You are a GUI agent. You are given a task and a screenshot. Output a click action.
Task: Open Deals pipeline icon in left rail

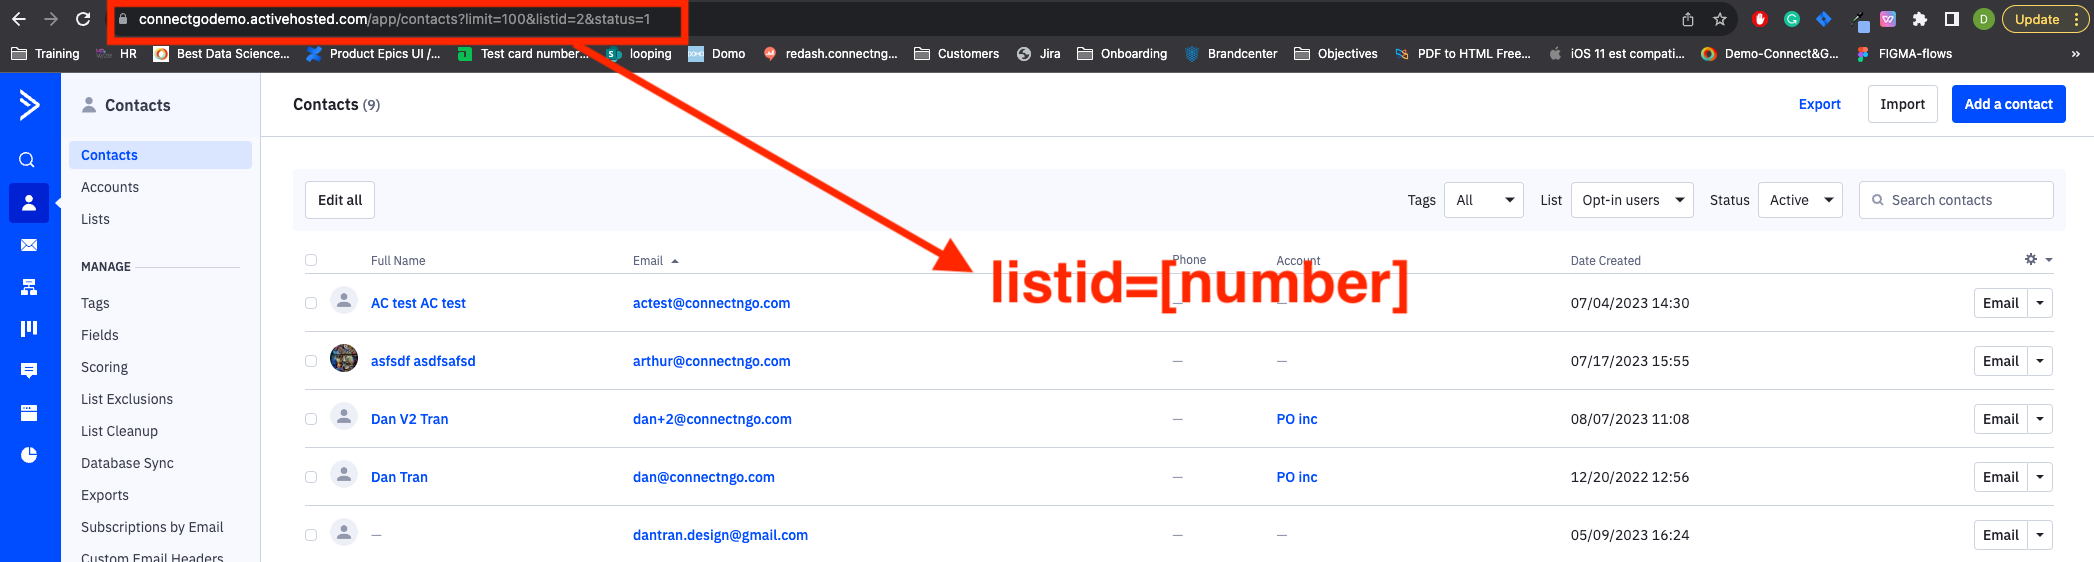(x=29, y=328)
